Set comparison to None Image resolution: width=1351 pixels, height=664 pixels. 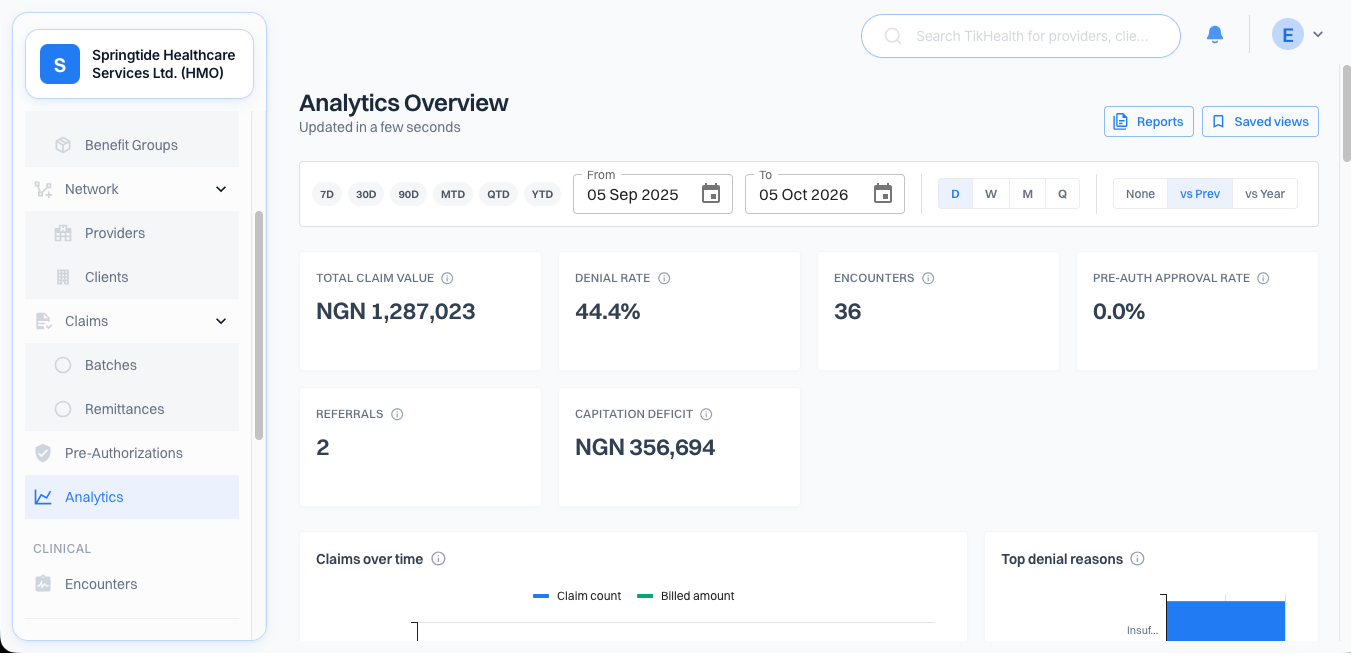tap(1140, 194)
